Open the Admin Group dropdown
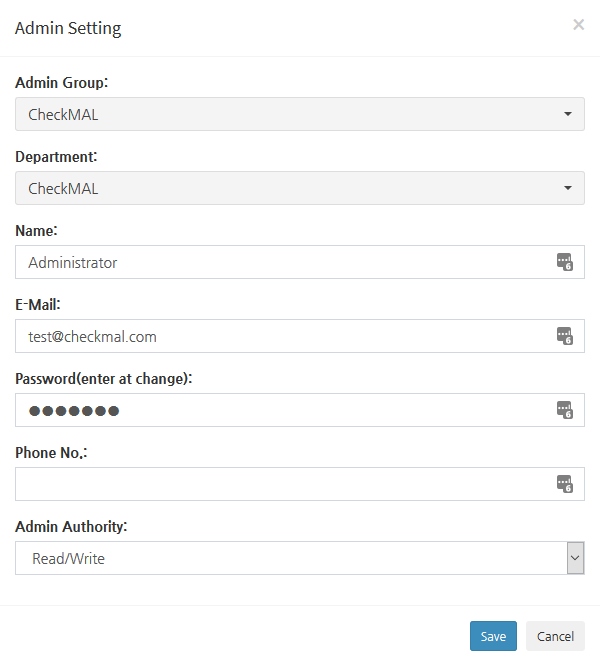The width and height of the screenshot is (600, 666). 299,114
